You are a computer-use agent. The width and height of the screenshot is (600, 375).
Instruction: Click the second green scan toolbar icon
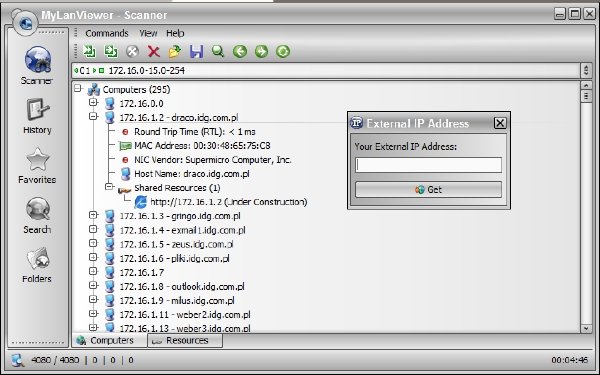pos(111,51)
